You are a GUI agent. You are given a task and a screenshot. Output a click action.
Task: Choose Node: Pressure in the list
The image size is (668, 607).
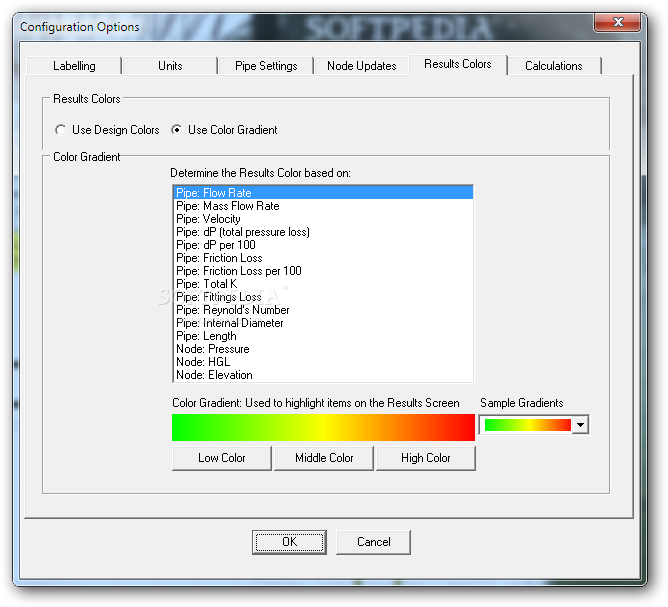(323, 349)
